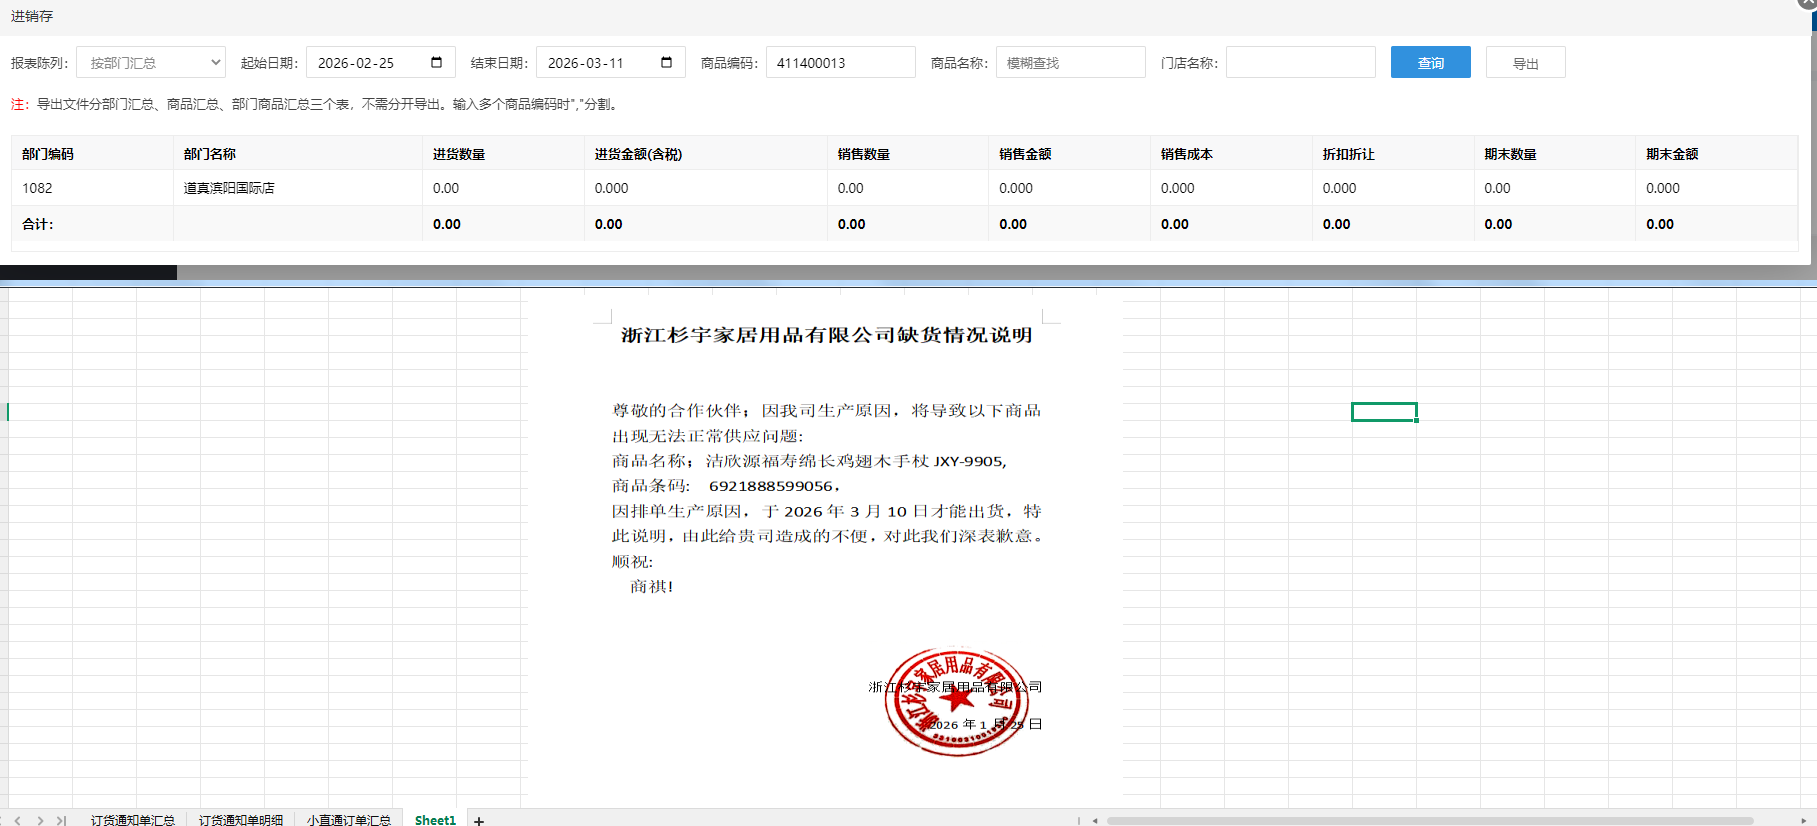Select the 小直通订单汇总 sheet tab
1817x826 pixels.
348,820
